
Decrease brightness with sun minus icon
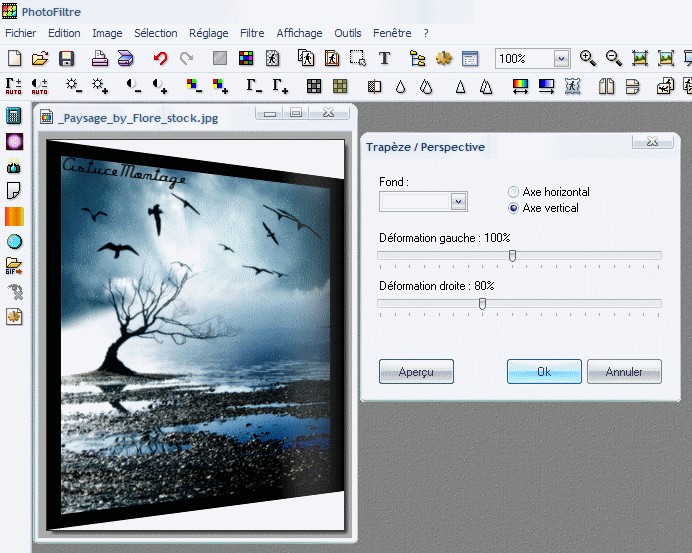(x=73, y=85)
